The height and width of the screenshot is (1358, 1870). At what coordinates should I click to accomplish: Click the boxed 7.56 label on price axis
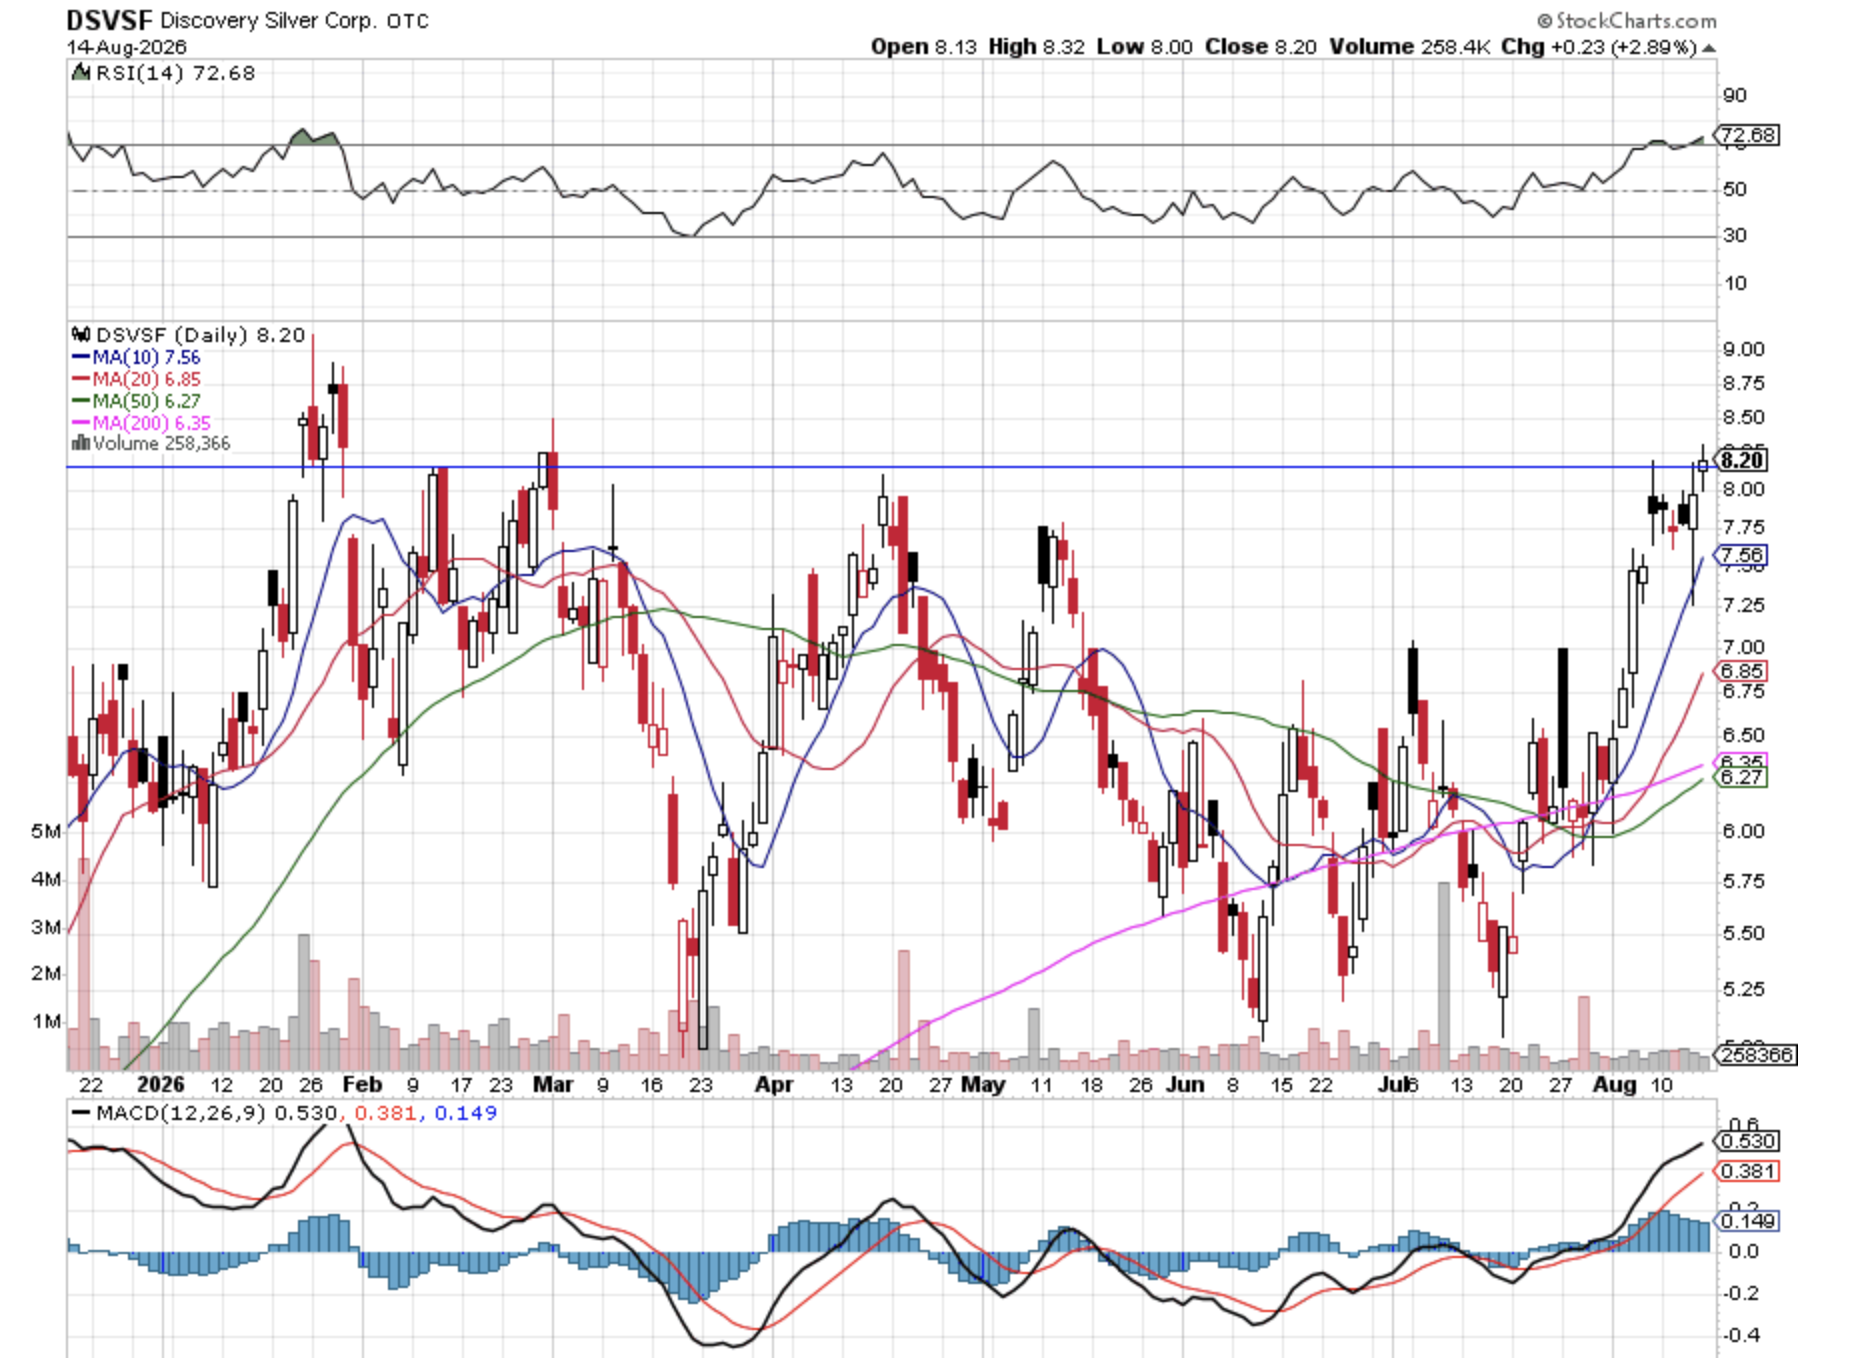tap(1742, 555)
